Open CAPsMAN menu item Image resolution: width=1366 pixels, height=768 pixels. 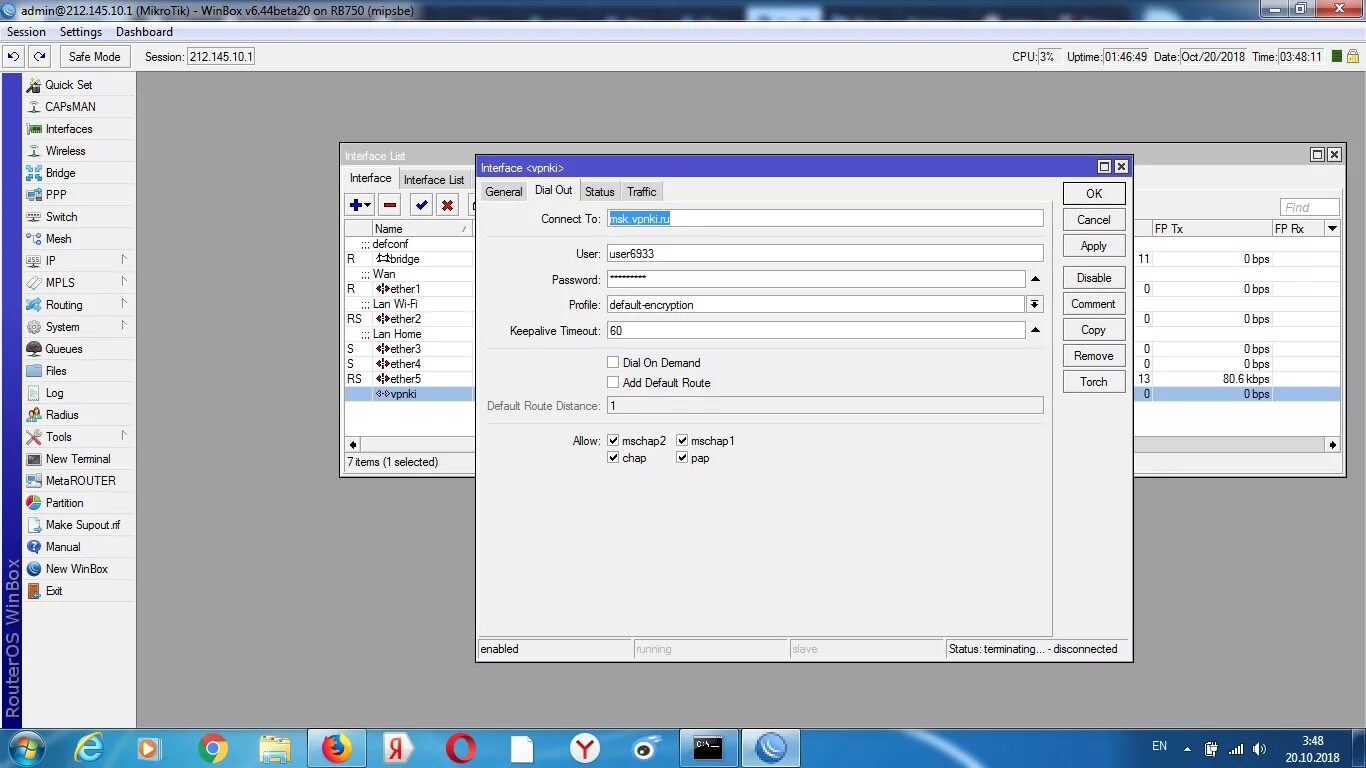pyautogui.click(x=70, y=107)
